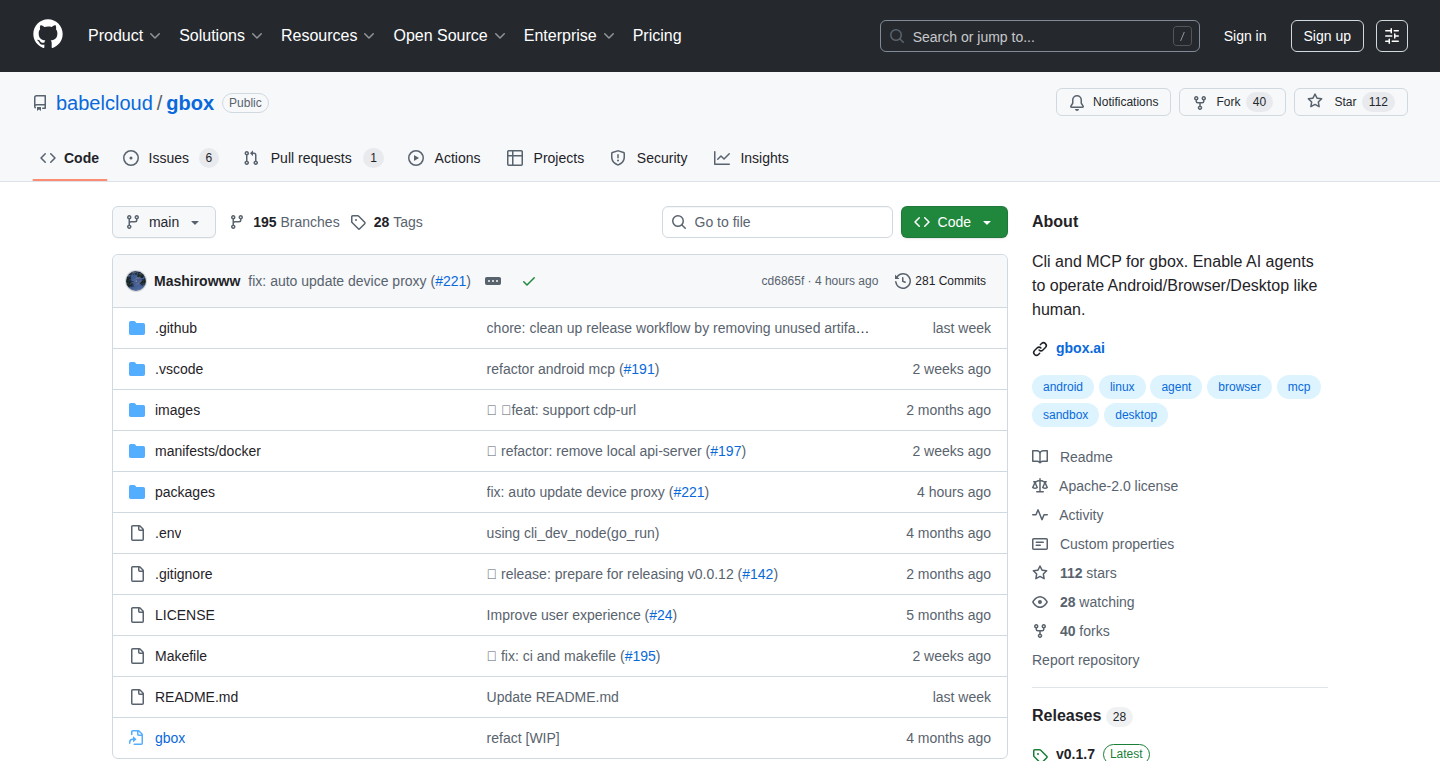
Task: Click the manifests/docker folder icon
Action: [x=137, y=451]
